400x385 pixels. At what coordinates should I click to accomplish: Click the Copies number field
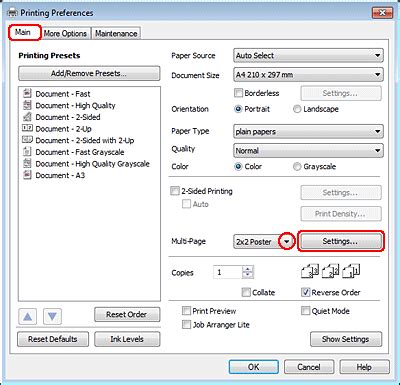228,272
